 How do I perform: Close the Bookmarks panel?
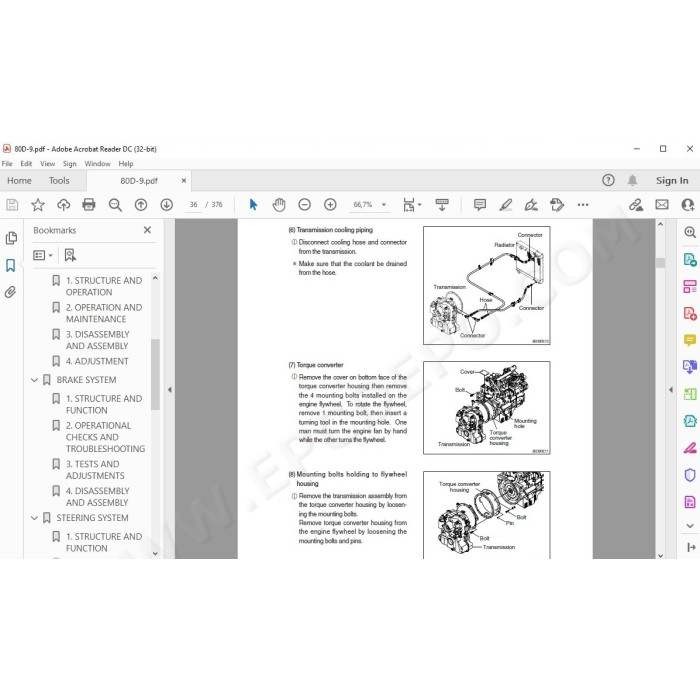click(147, 230)
